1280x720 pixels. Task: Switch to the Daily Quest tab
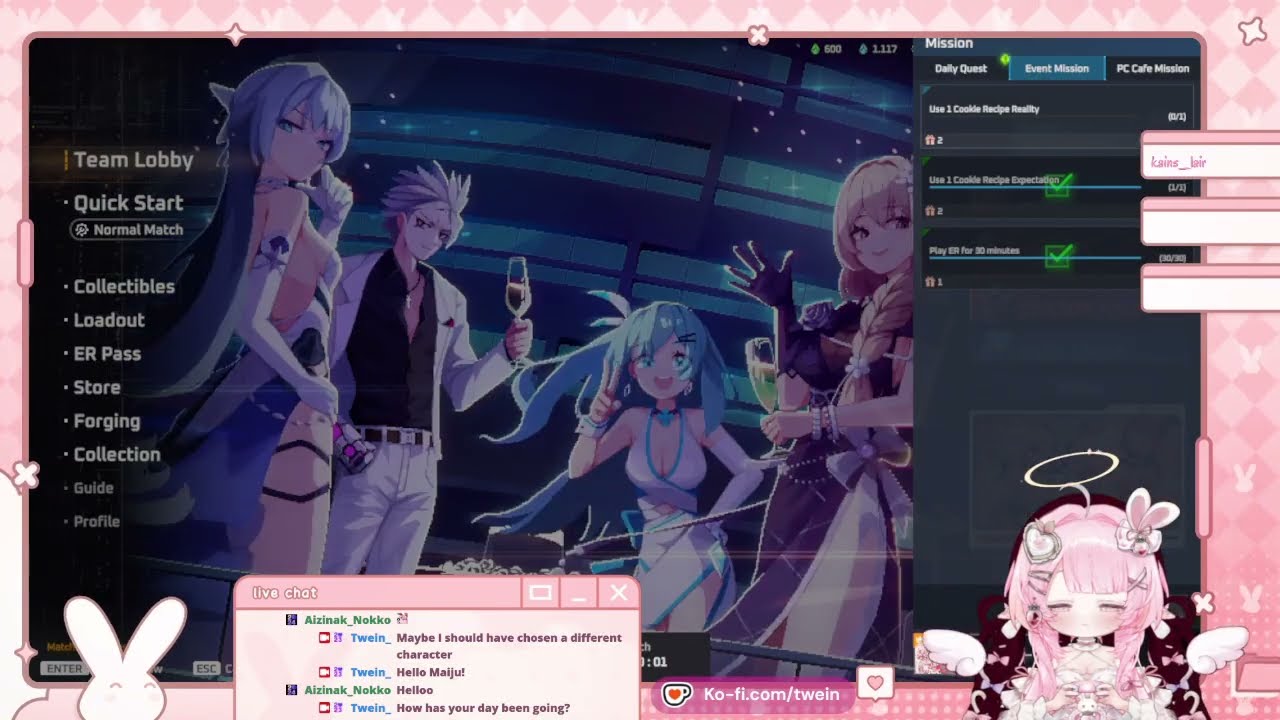click(x=961, y=68)
